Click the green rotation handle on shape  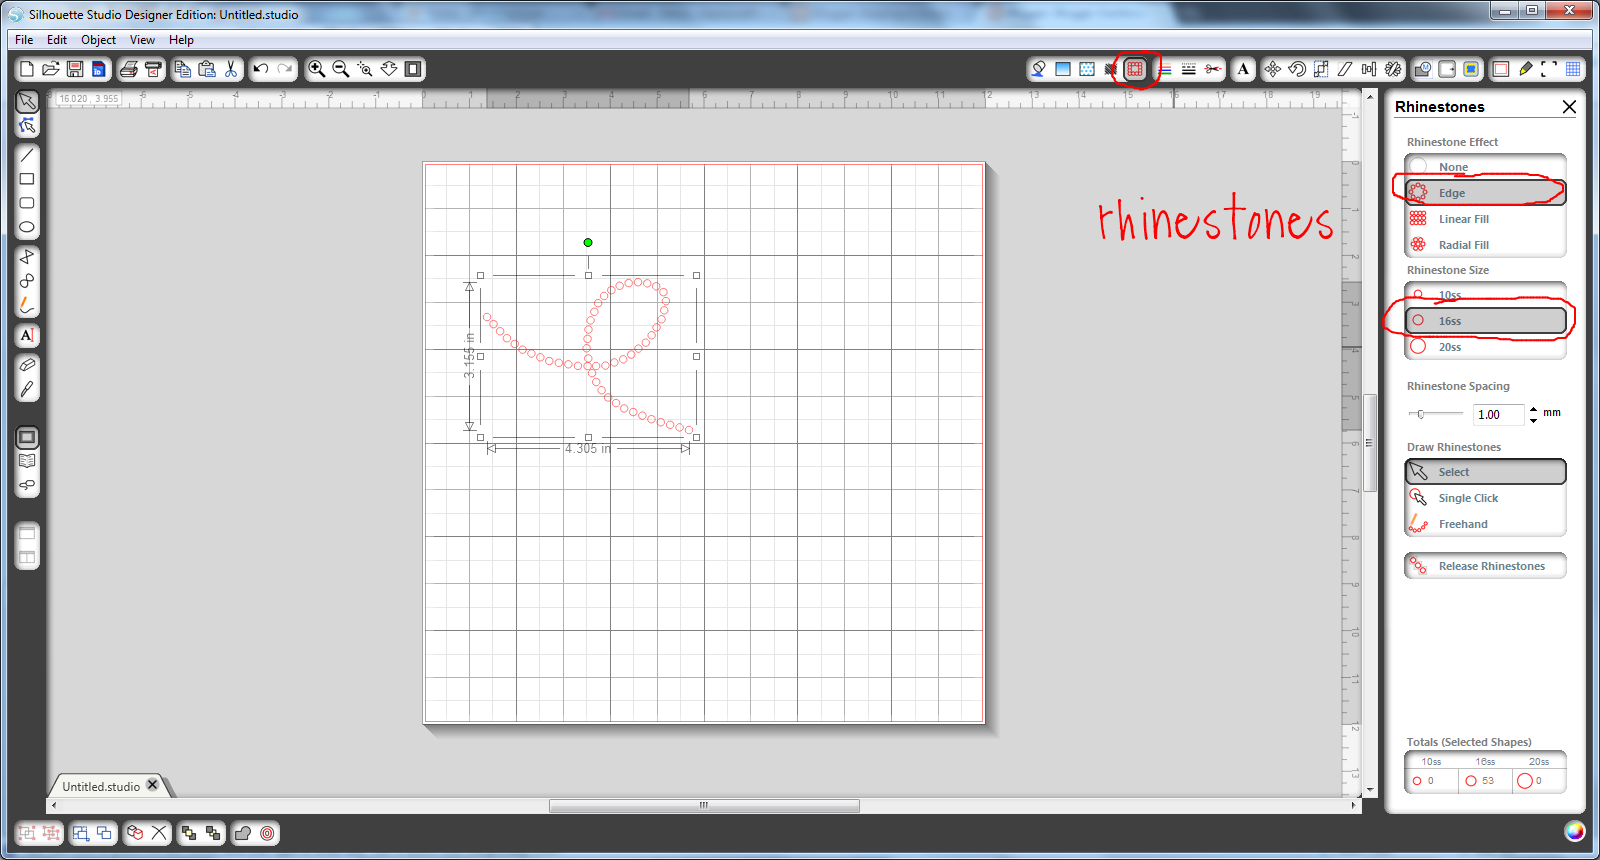coord(588,242)
